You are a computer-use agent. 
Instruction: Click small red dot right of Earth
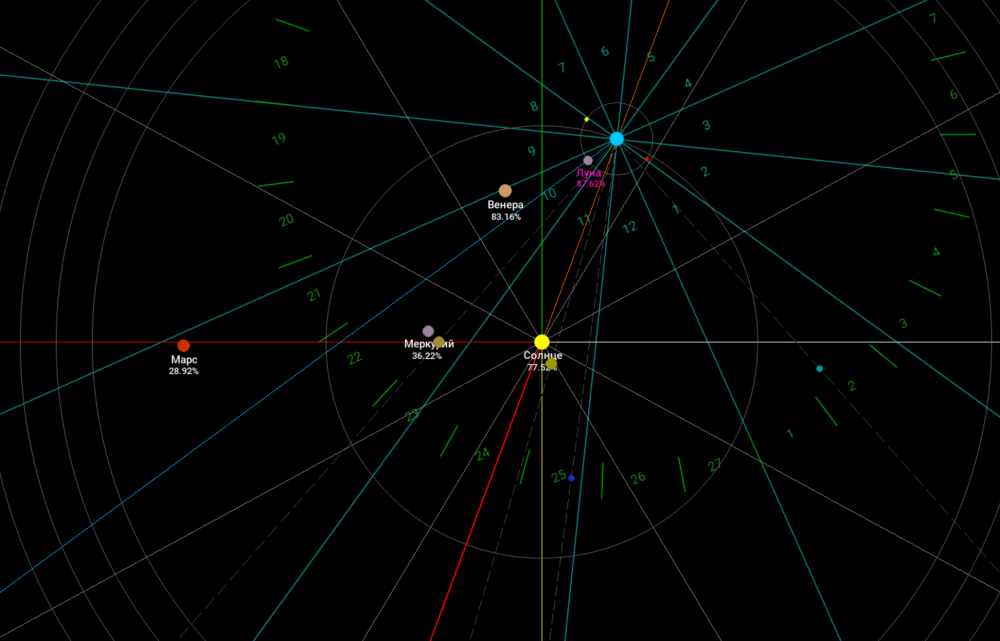coord(648,159)
